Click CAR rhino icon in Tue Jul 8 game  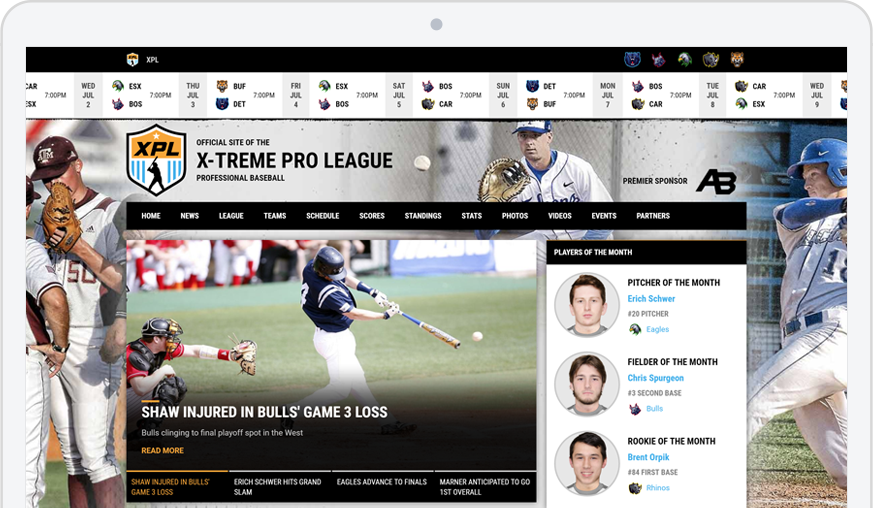point(741,86)
